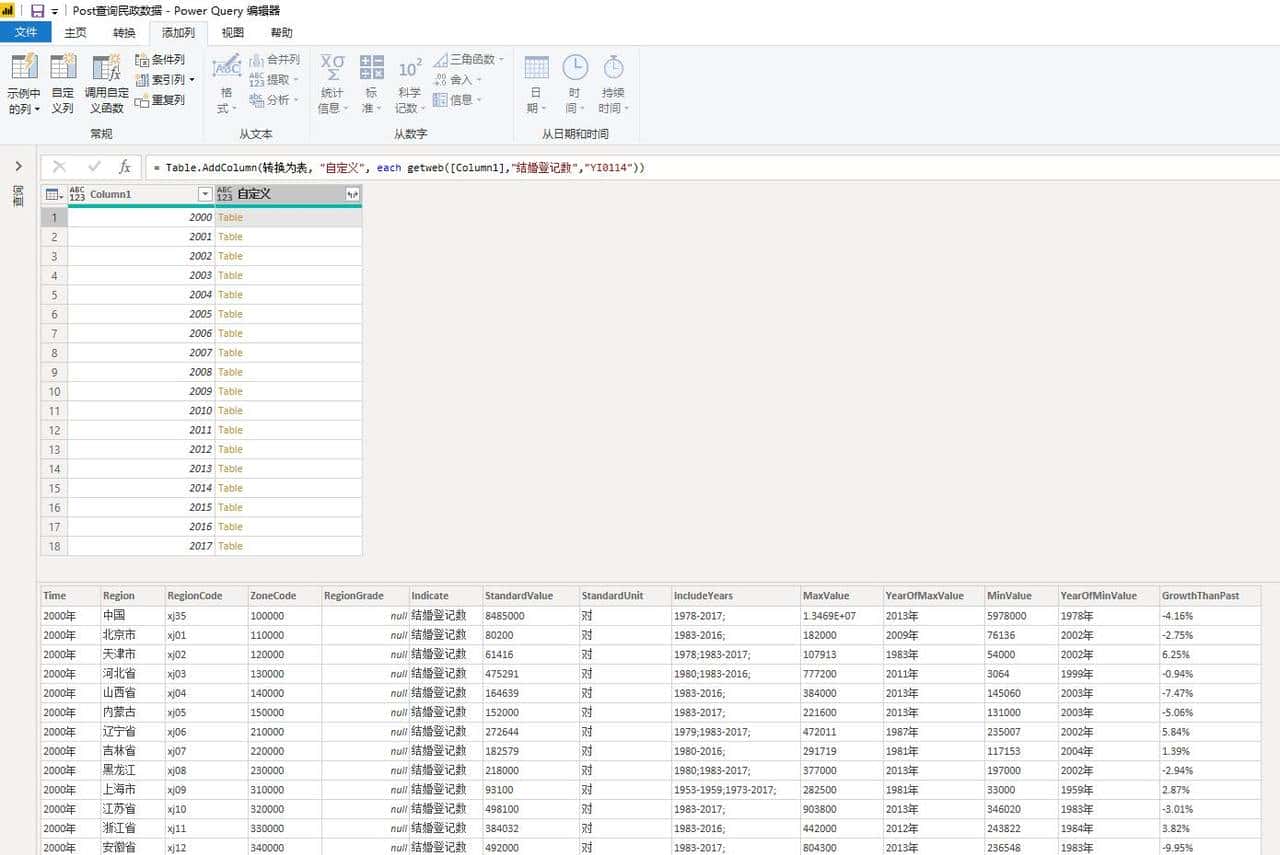Click the fx formula icon
The width and height of the screenshot is (1280, 855).
tap(125, 167)
